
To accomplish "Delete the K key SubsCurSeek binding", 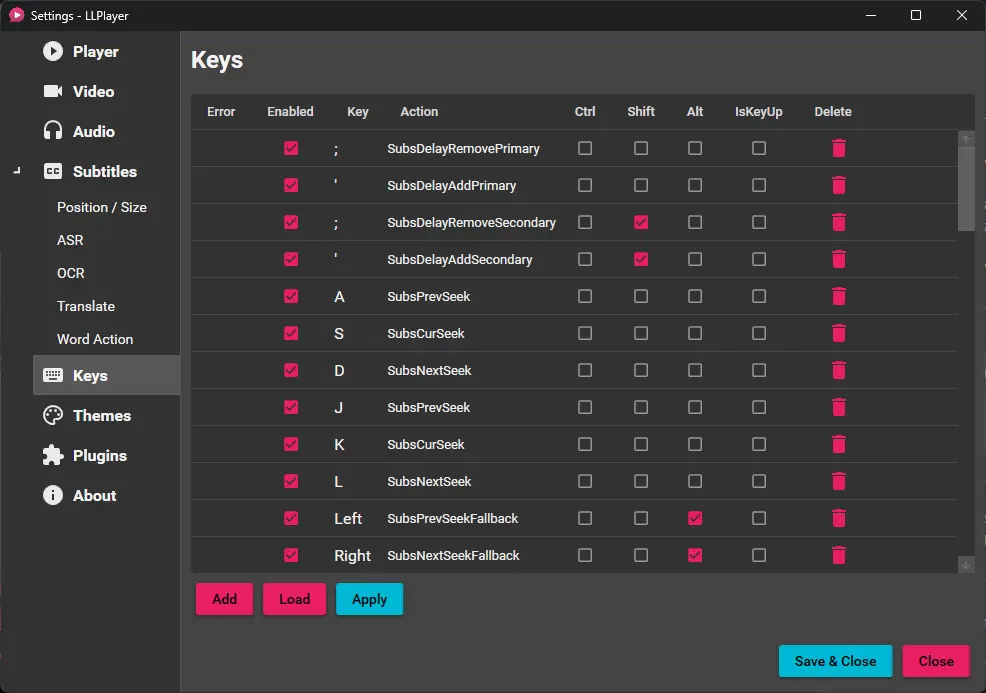I will pyautogui.click(x=839, y=445).
